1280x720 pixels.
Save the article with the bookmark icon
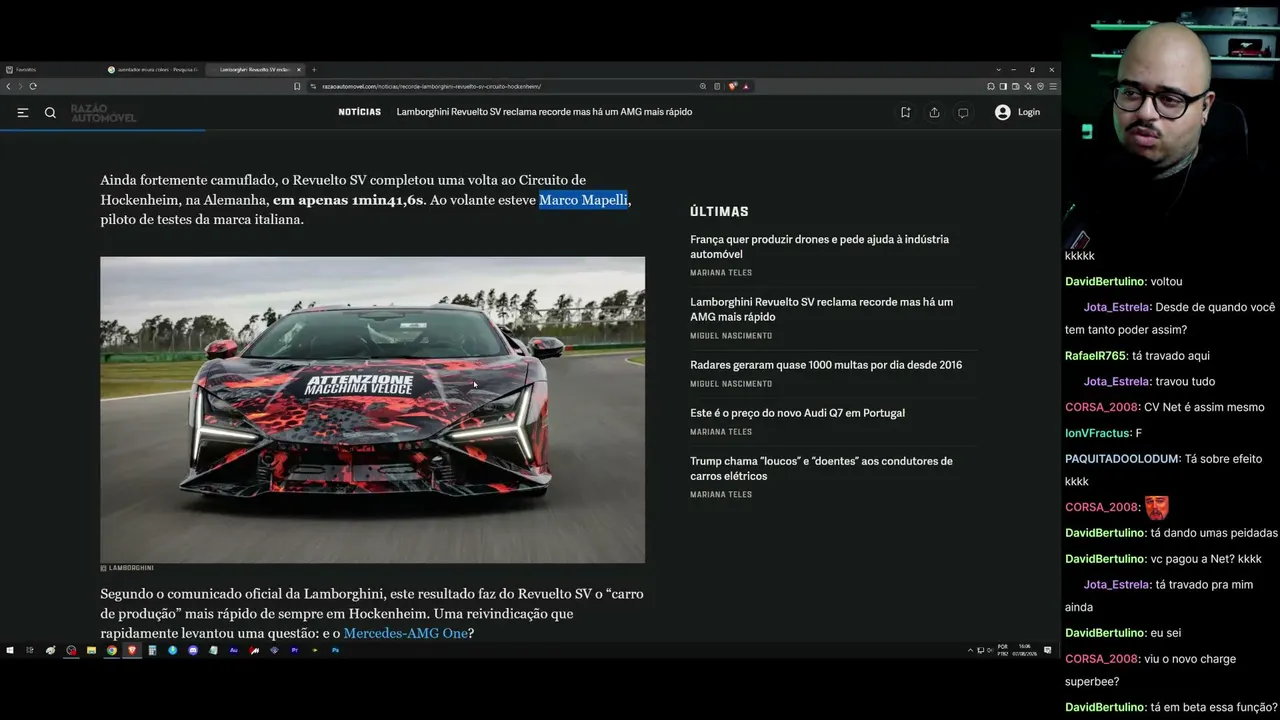coord(905,113)
